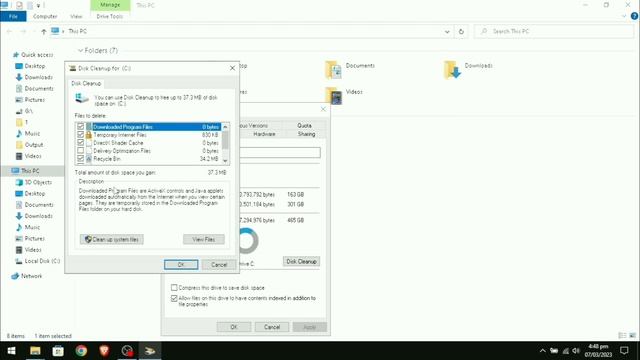640x360 pixels.
Task: Open File Explorer from the taskbar
Action: [x=35, y=351]
